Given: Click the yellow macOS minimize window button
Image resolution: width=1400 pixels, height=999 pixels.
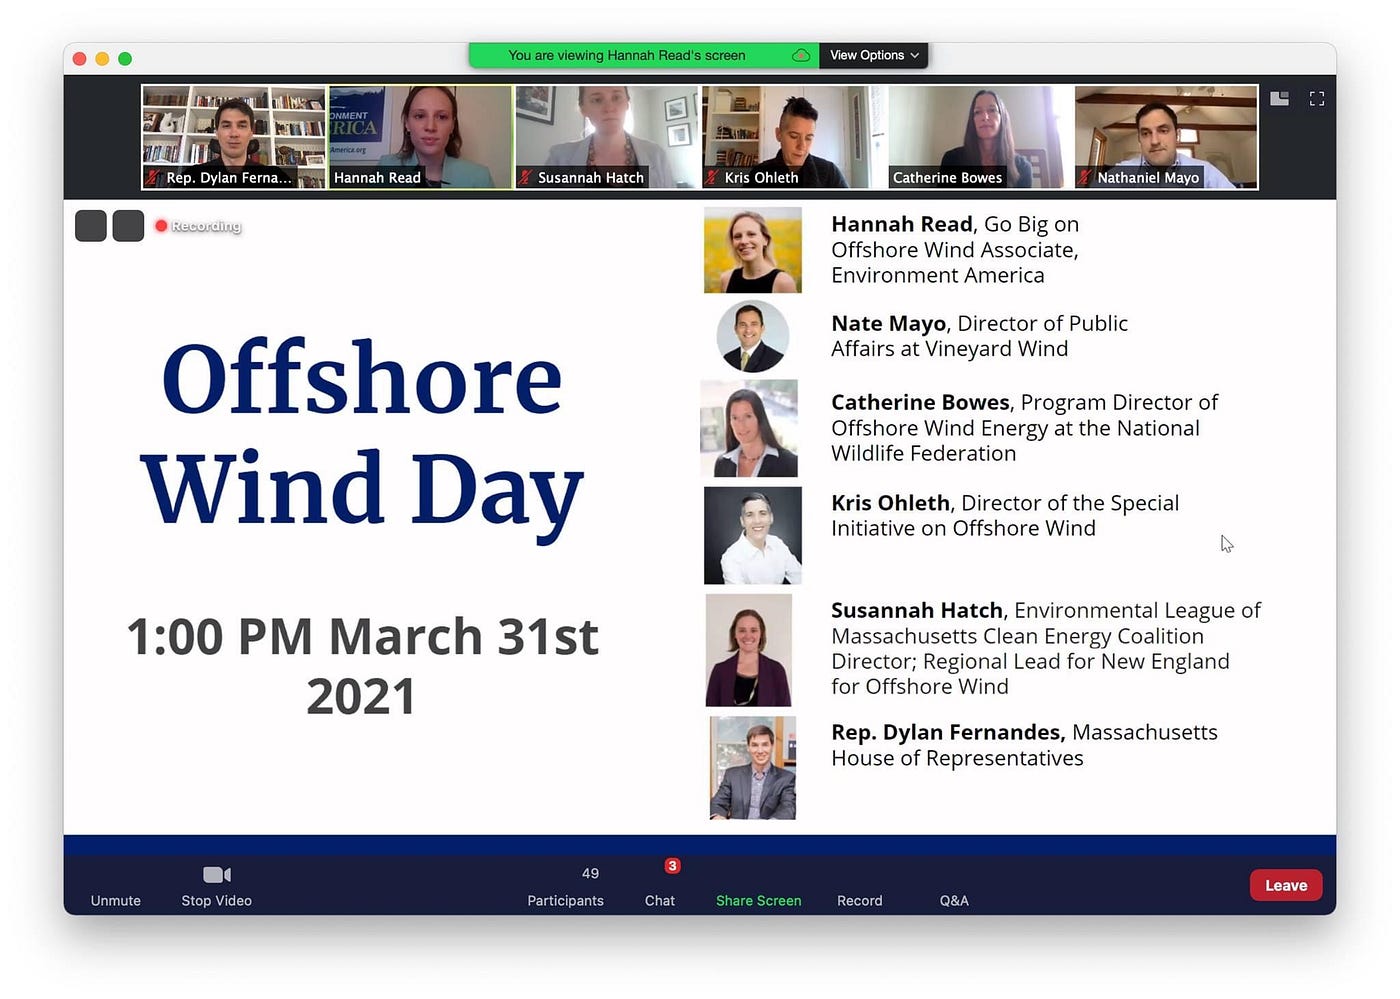Looking at the screenshot, I should [x=102, y=59].
